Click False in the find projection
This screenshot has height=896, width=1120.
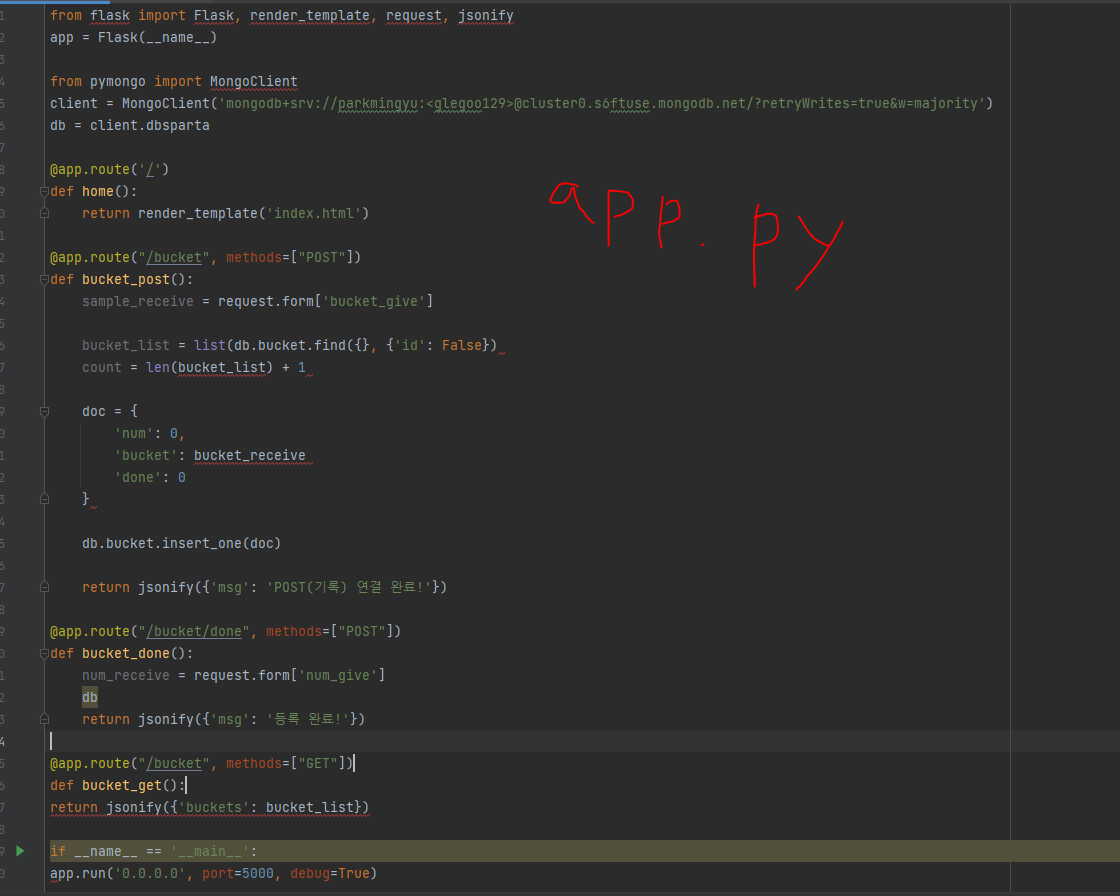point(461,346)
